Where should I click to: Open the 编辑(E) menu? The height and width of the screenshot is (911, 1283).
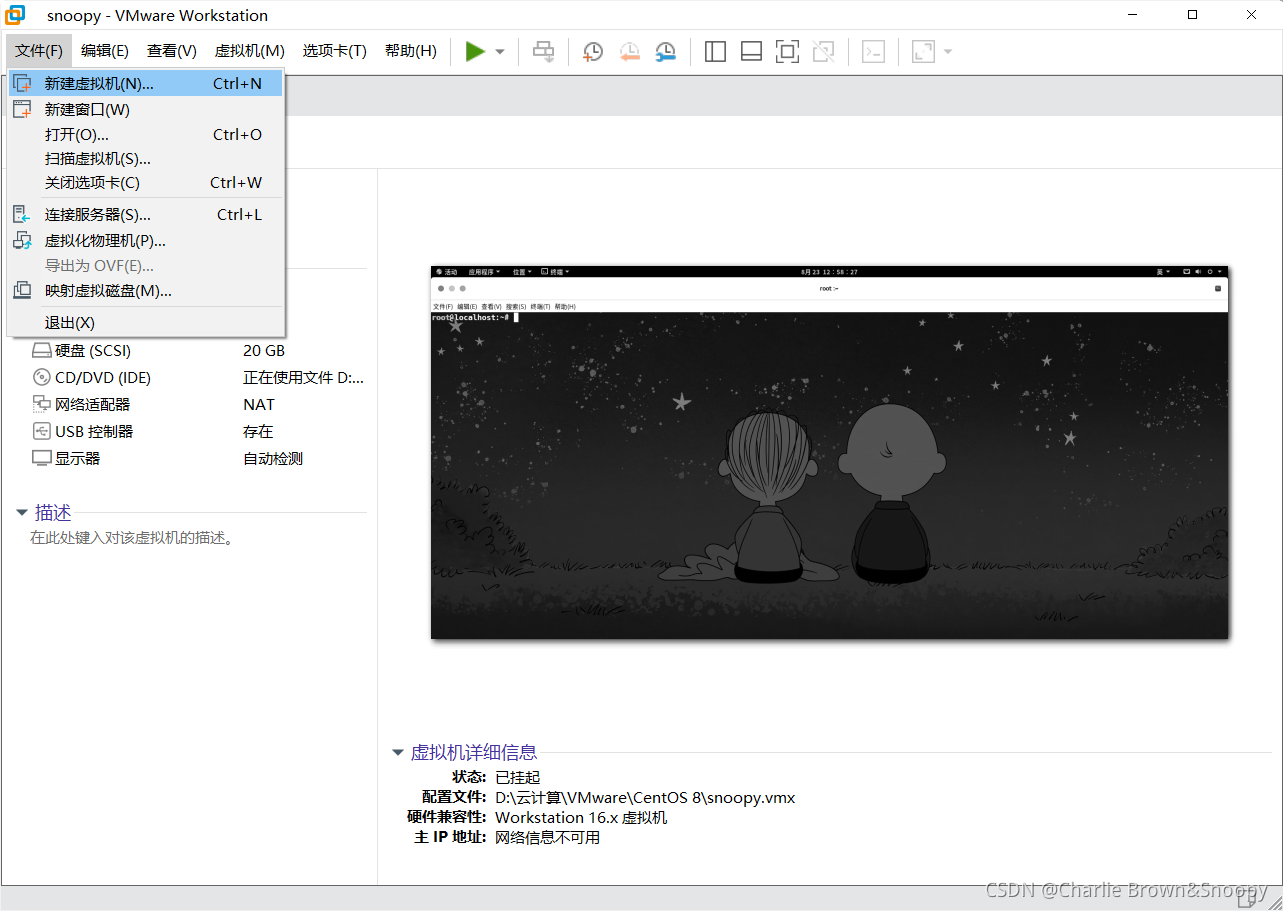[105, 51]
